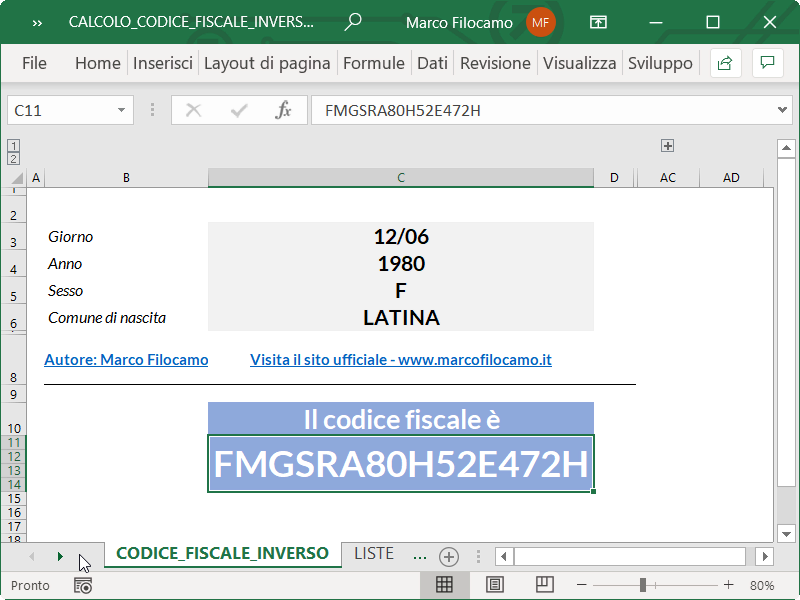The image size is (800, 600).
Task: Expand the grouped columns with plus button
Action: pos(668,146)
